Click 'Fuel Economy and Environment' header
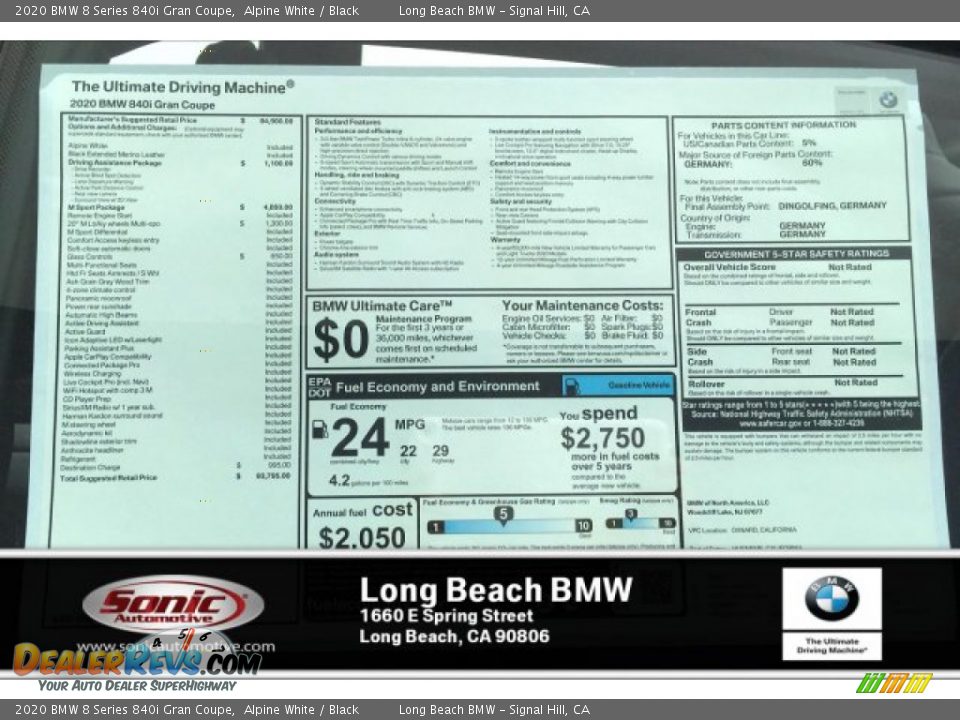 click(437, 386)
